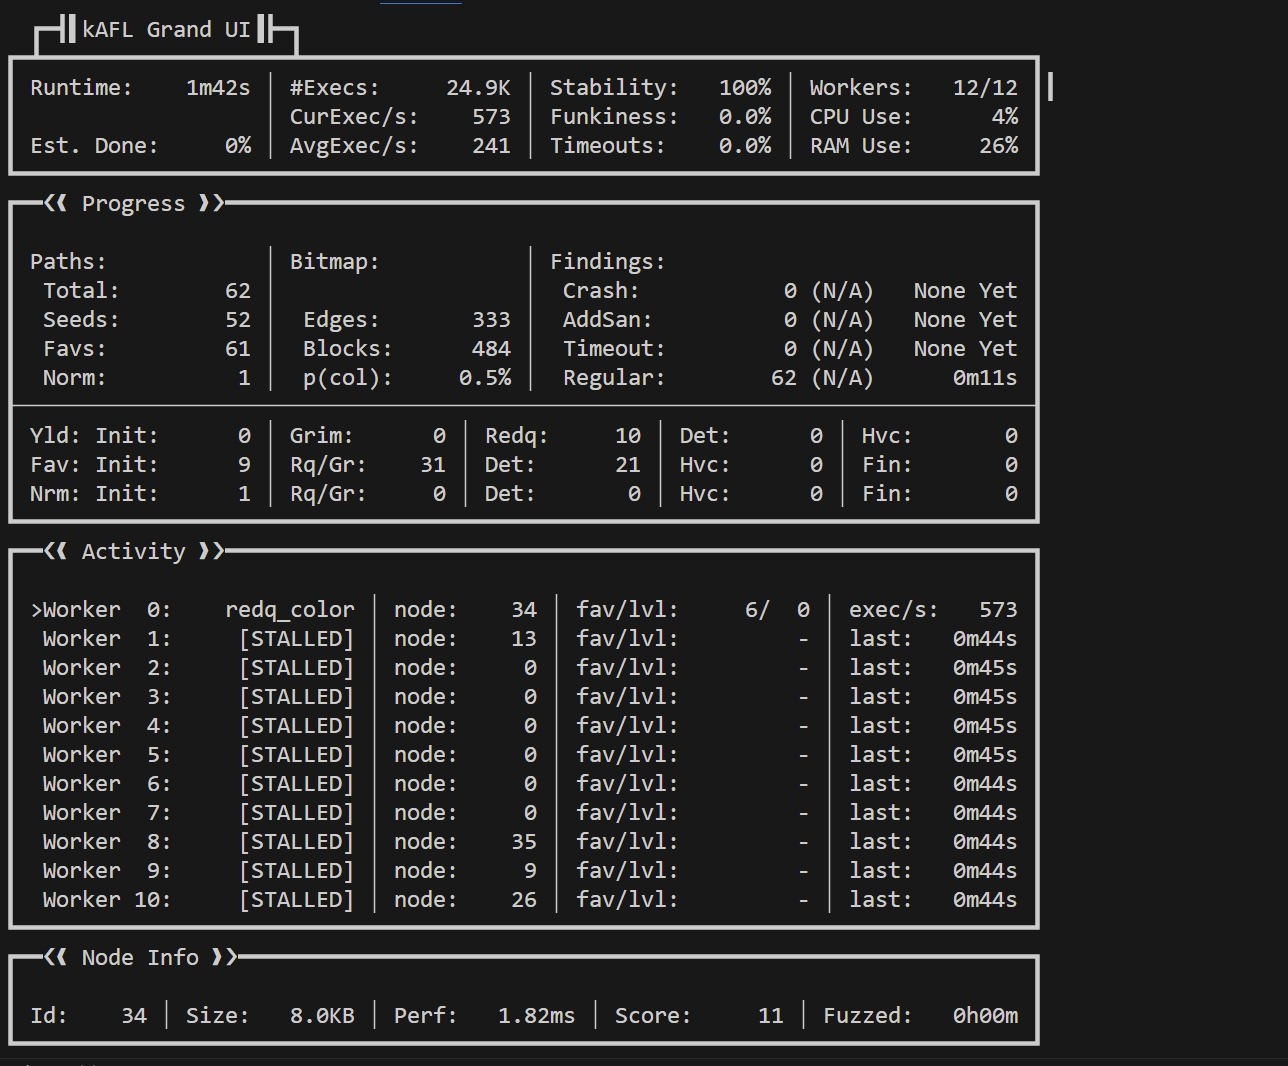1288x1066 pixels.
Task: Click the Workers 12/12 count
Action: click(x=985, y=88)
